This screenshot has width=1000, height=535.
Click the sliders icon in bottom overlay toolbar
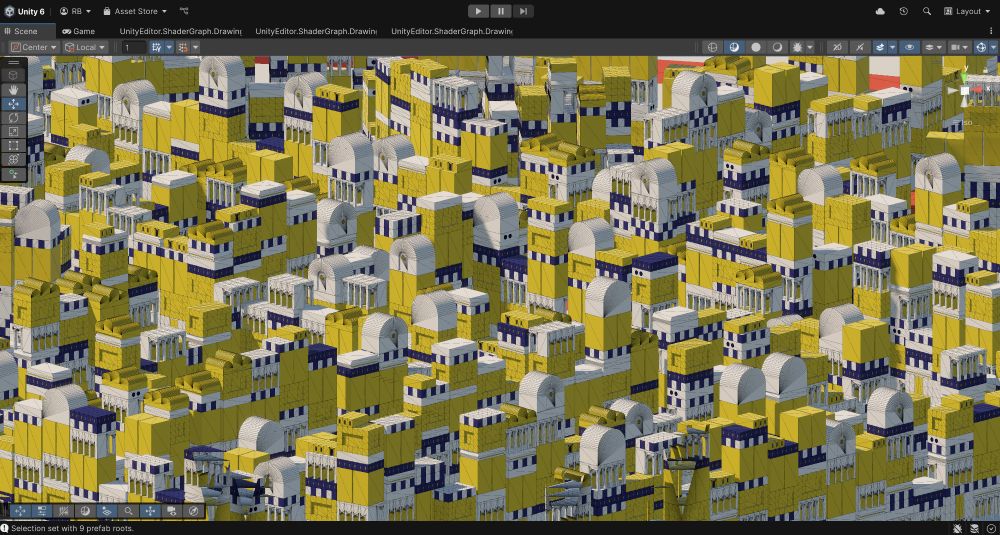(x=41, y=511)
